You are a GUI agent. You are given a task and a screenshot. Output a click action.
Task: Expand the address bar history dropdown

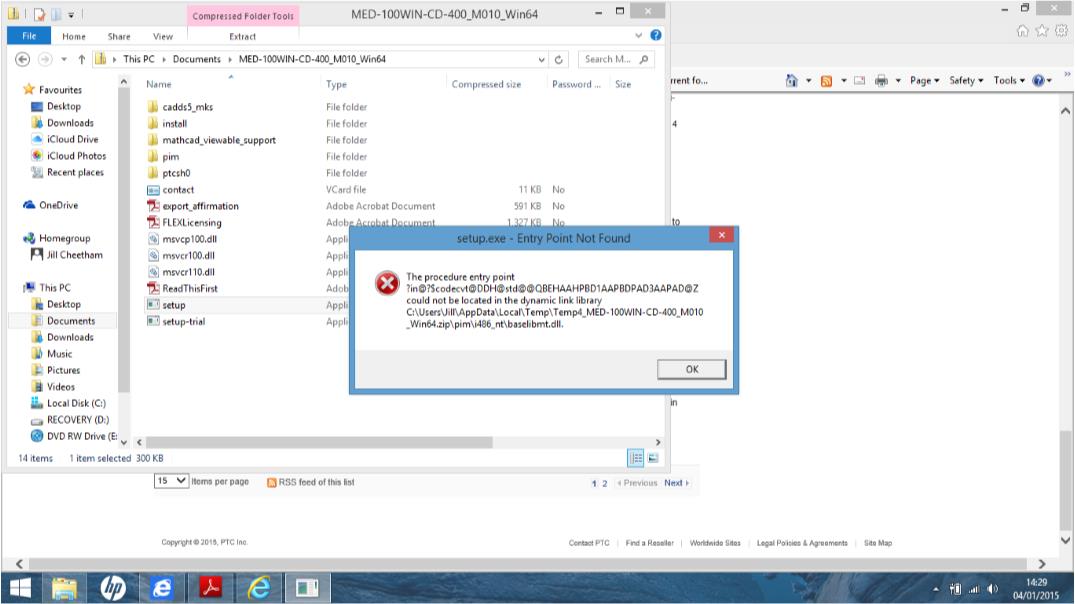(541, 60)
